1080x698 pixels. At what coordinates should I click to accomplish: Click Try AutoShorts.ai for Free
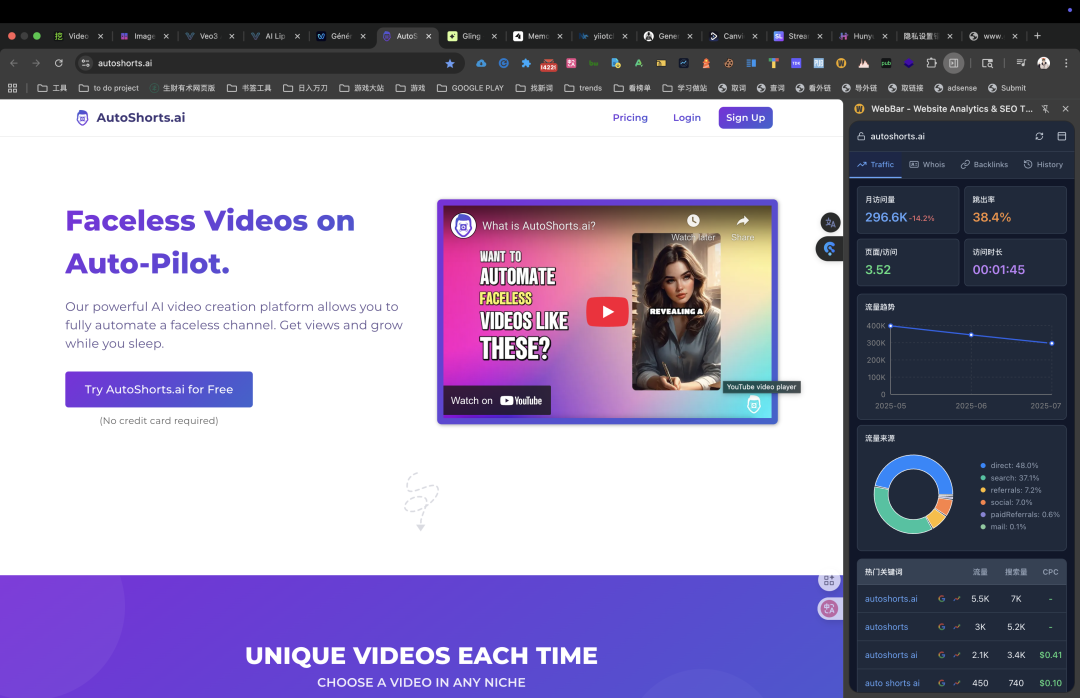point(159,389)
